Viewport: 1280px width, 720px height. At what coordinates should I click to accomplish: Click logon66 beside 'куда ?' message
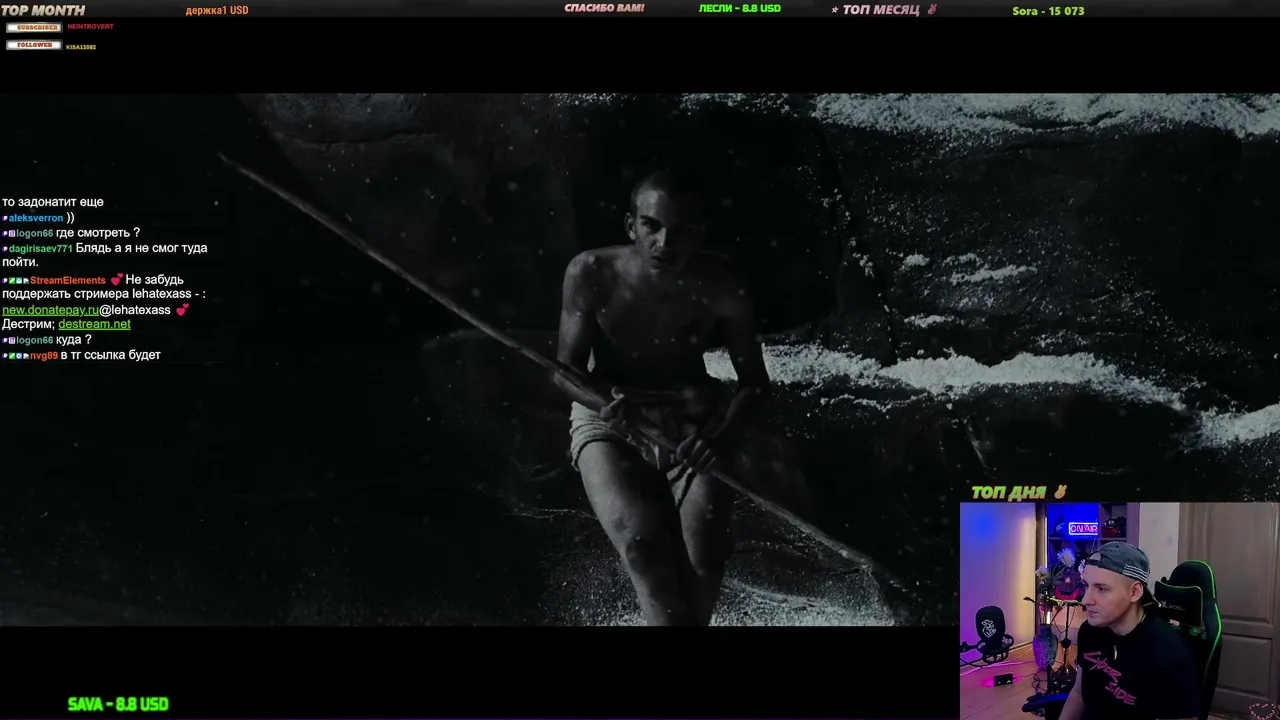tap(34, 340)
